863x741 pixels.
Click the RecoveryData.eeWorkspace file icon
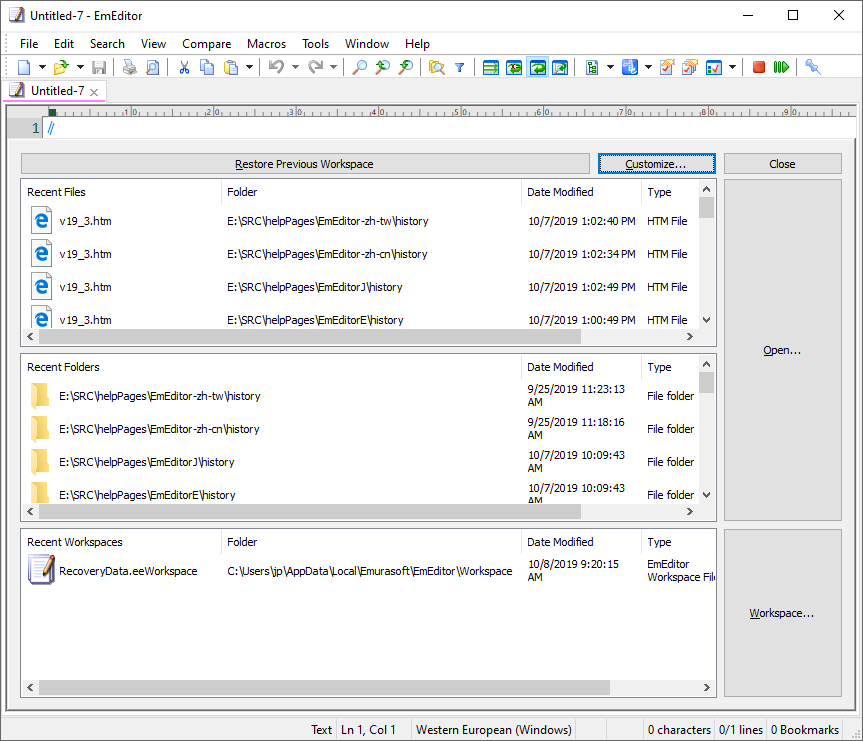(x=41, y=570)
